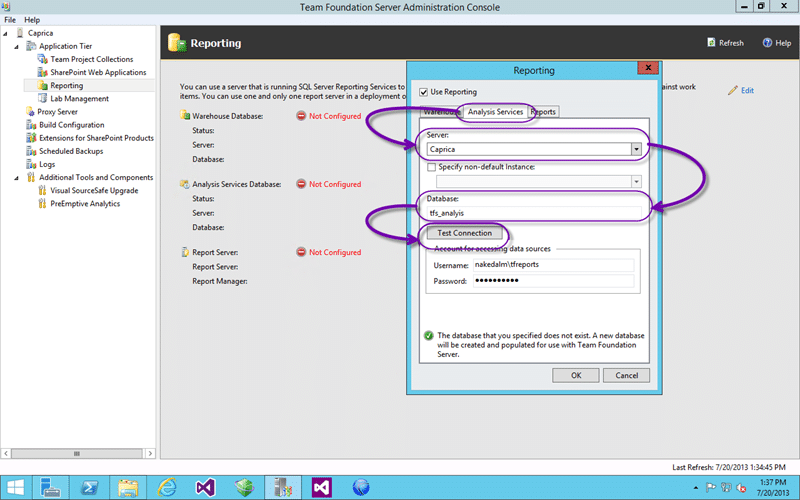The width and height of the screenshot is (800, 500).
Task: Click the Reporting node icon in tree
Action: point(42,85)
